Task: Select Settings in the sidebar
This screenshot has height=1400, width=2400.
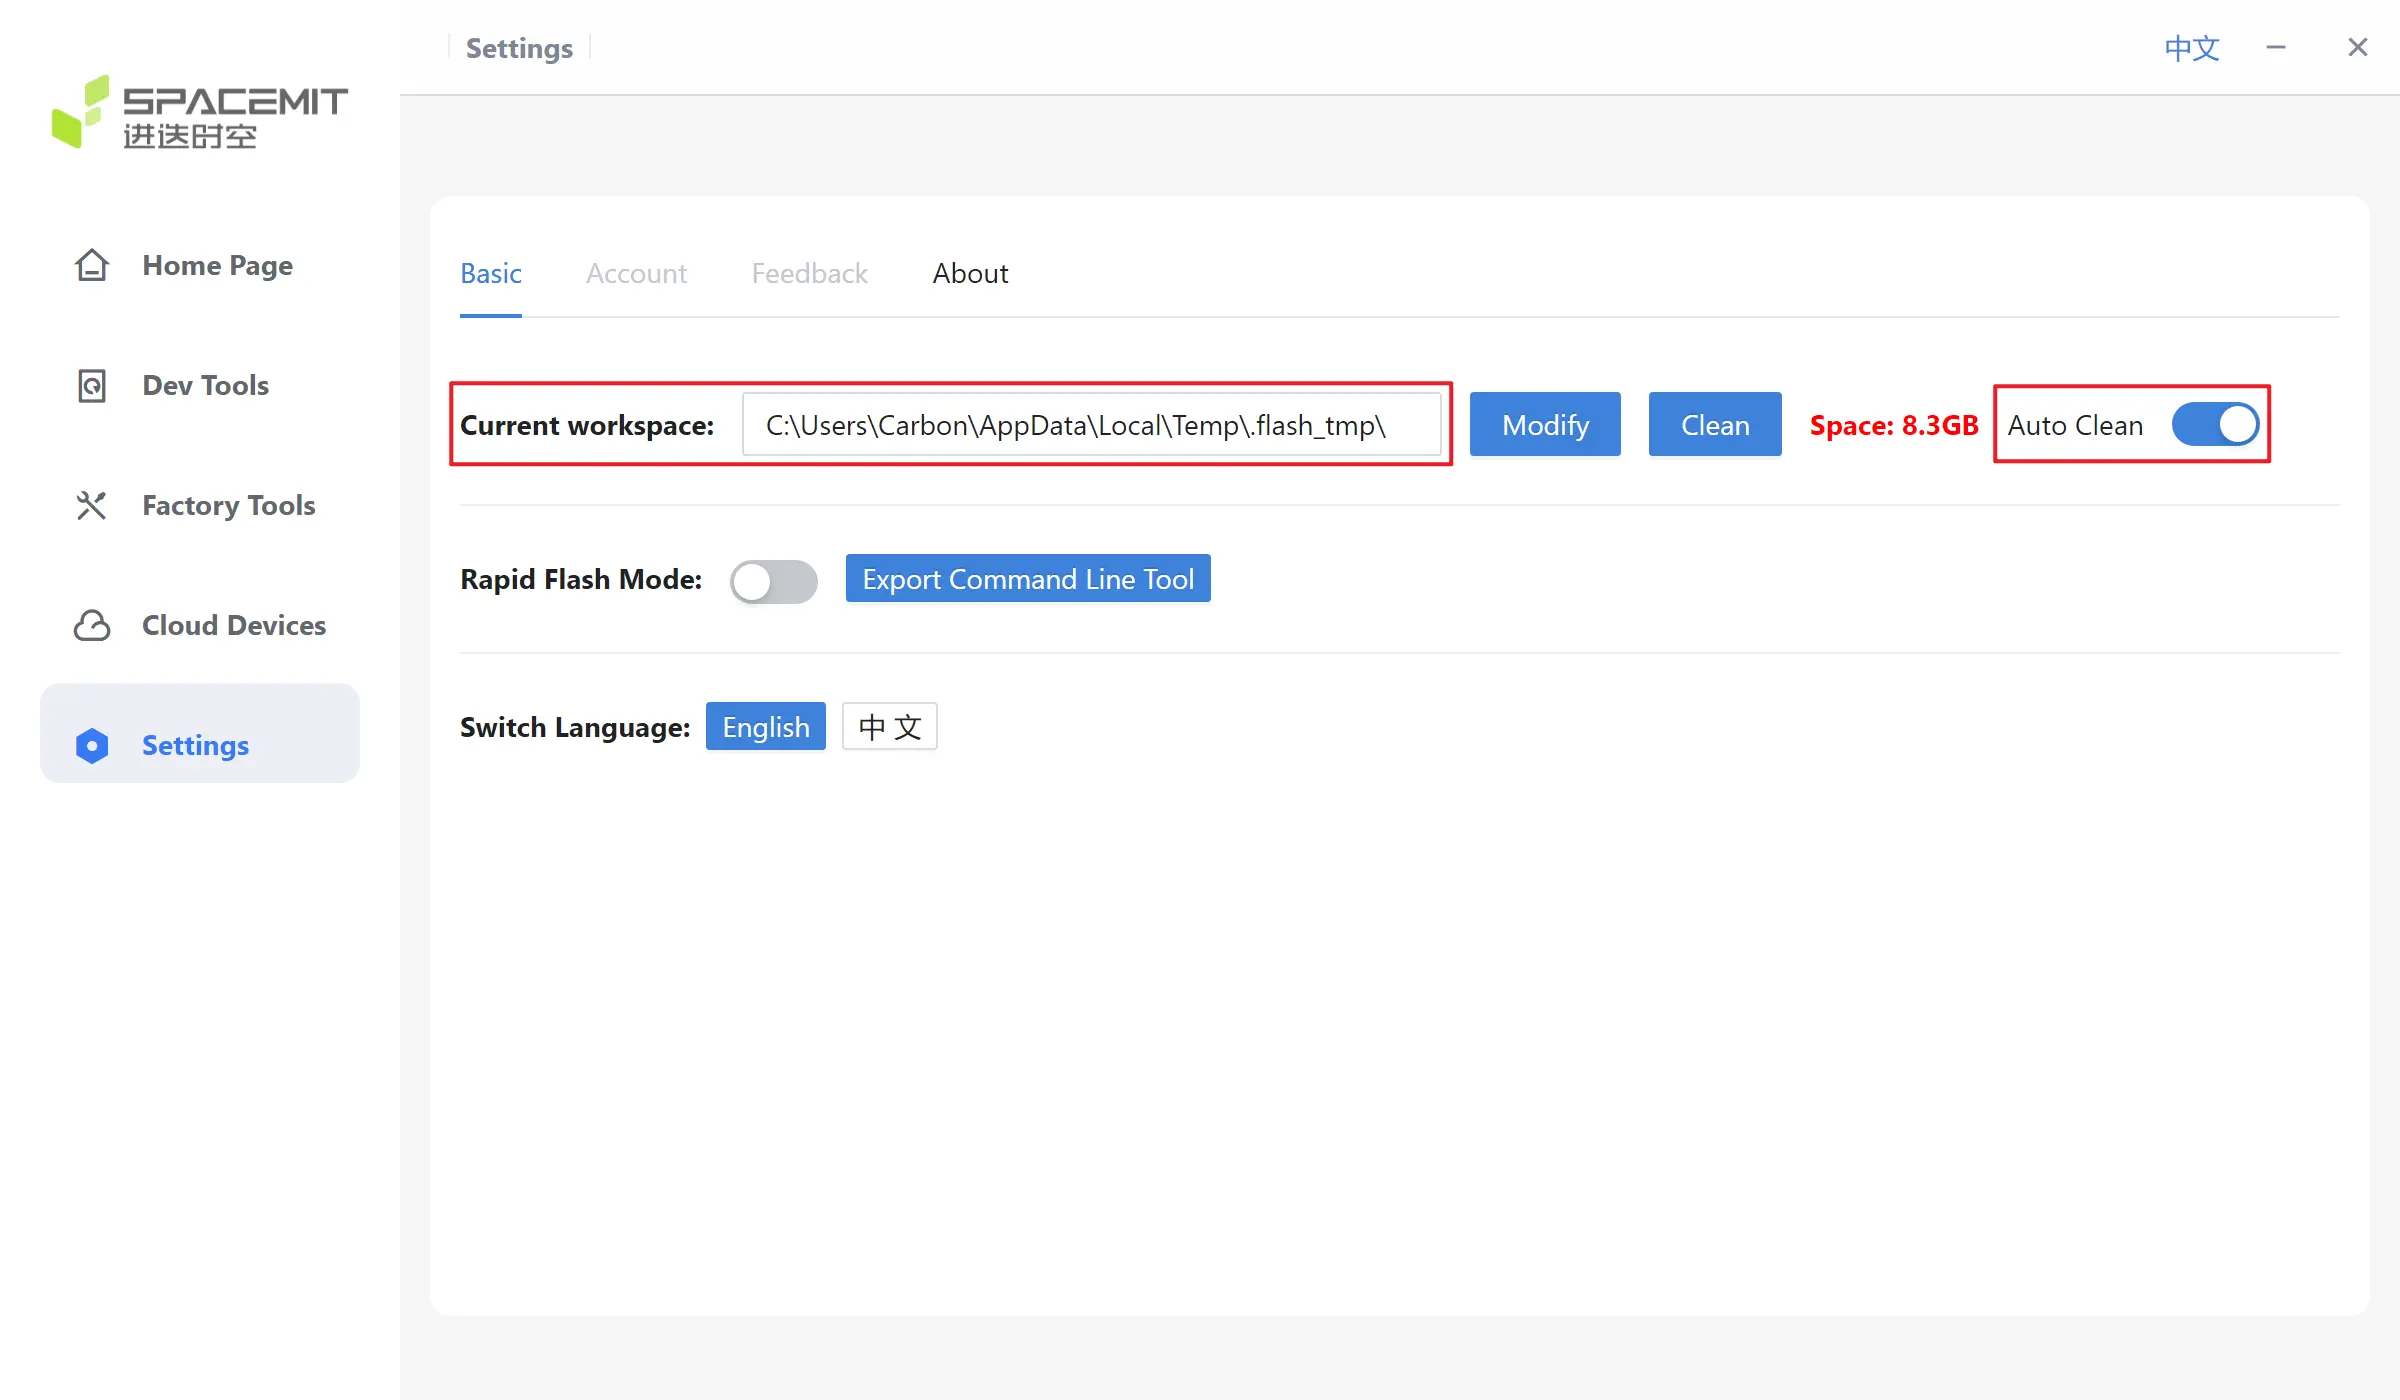Action: (200, 733)
